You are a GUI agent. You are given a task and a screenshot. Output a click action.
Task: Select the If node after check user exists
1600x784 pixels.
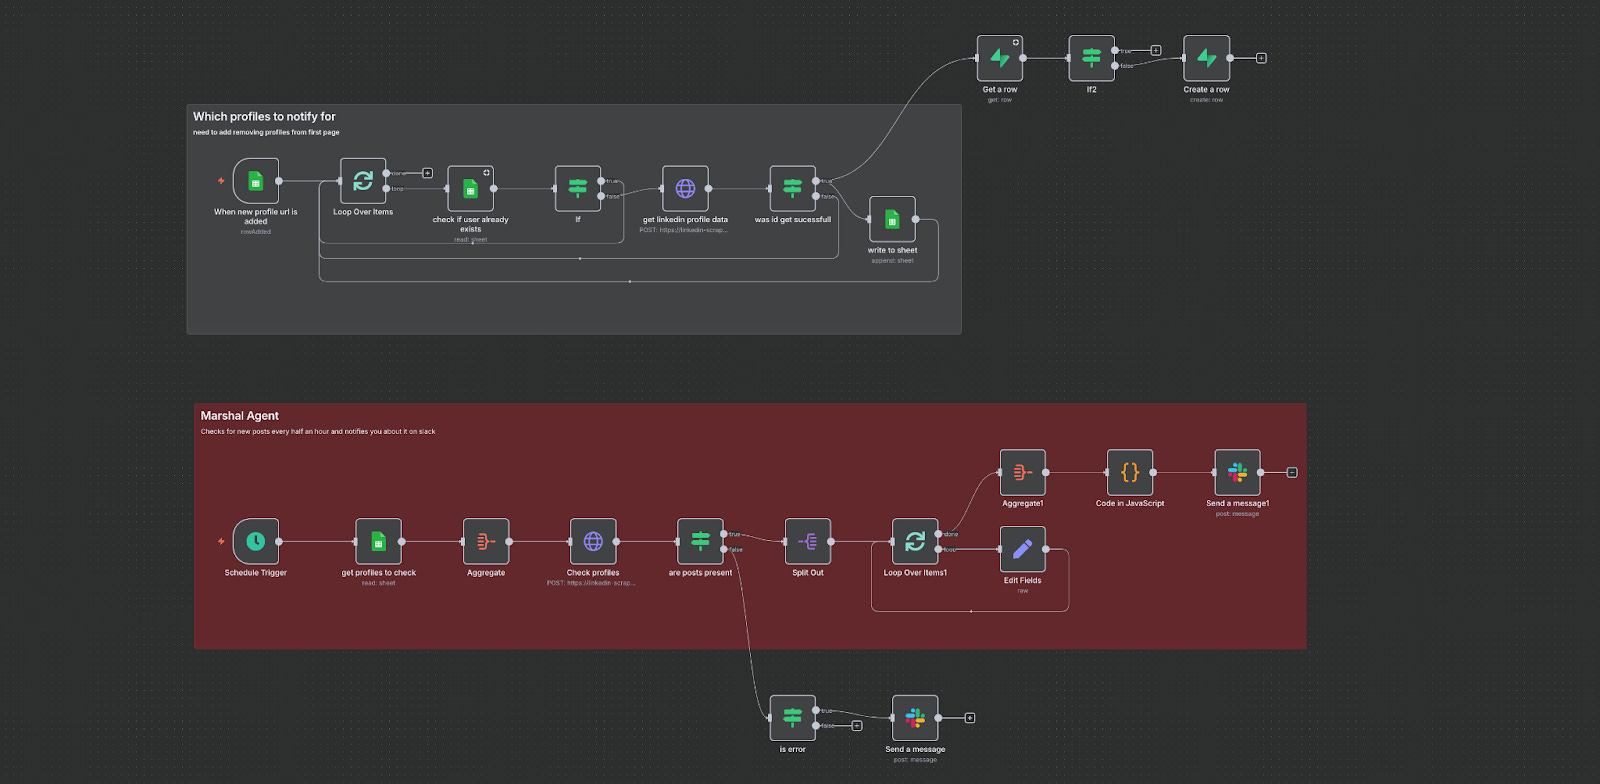coord(578,189)
